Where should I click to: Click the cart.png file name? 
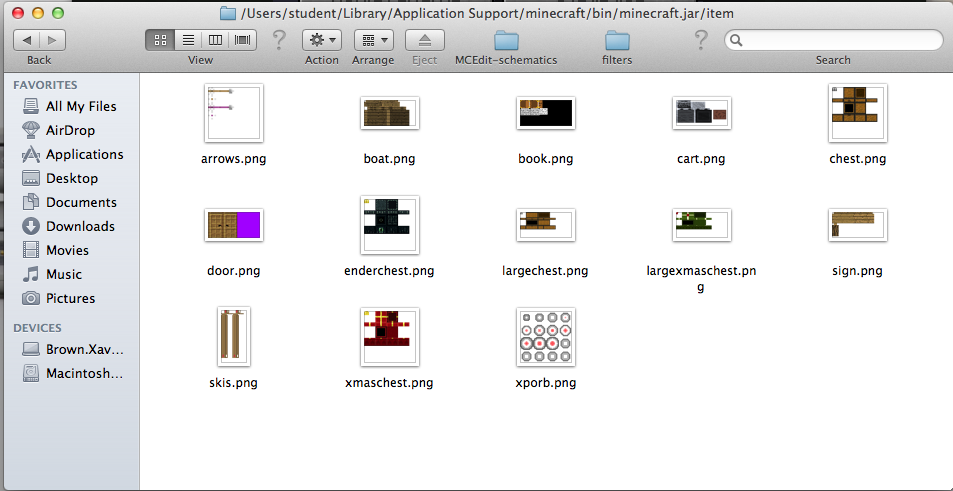pyautogui.click(x=701, y=160)
